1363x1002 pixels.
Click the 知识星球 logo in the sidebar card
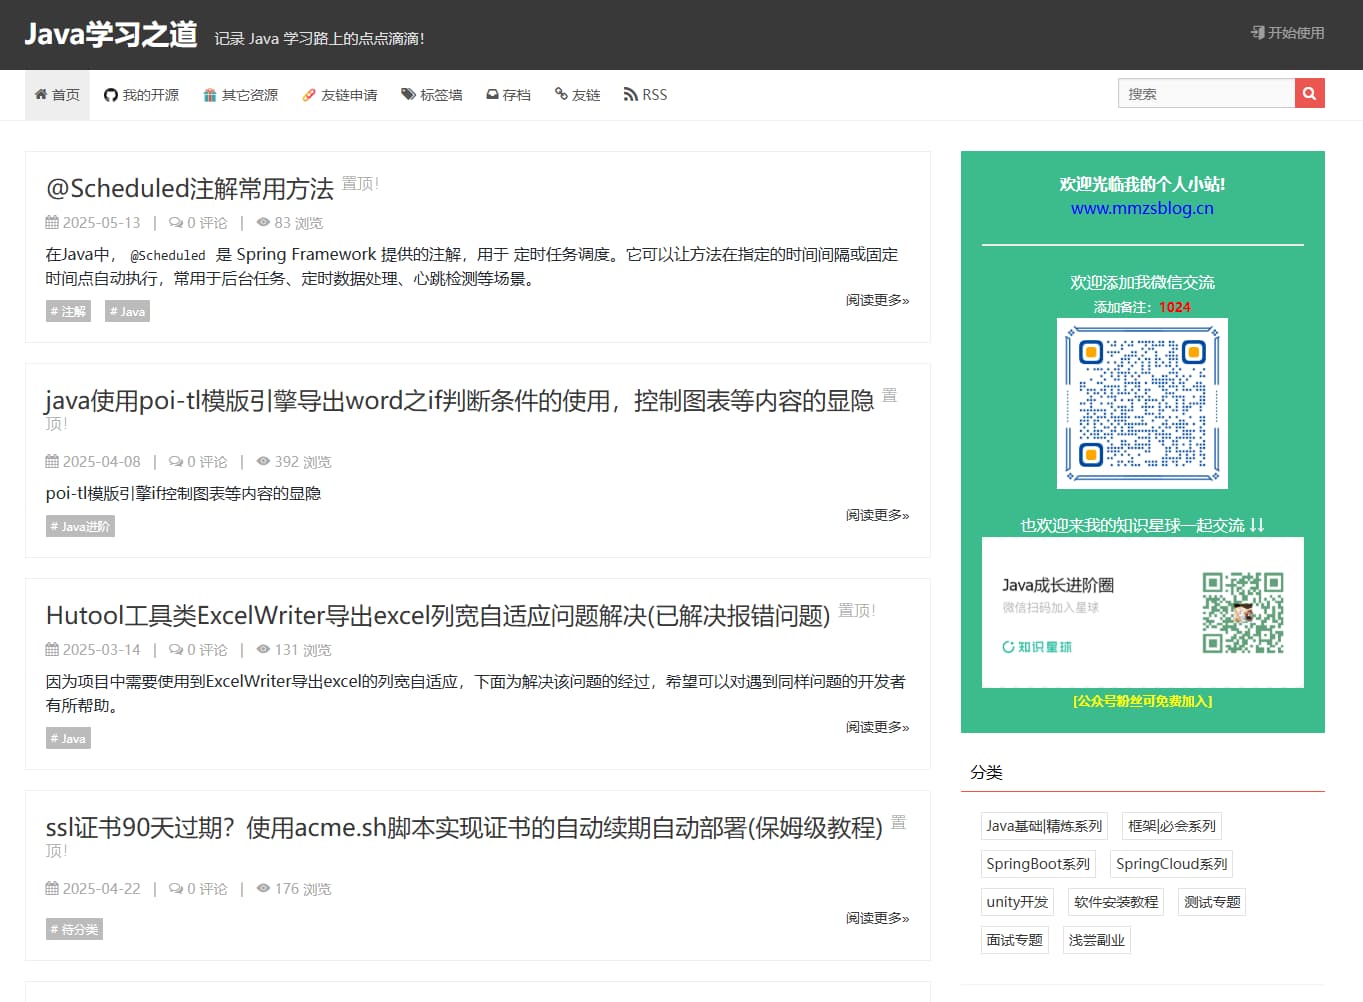(x=1036, y=646)
